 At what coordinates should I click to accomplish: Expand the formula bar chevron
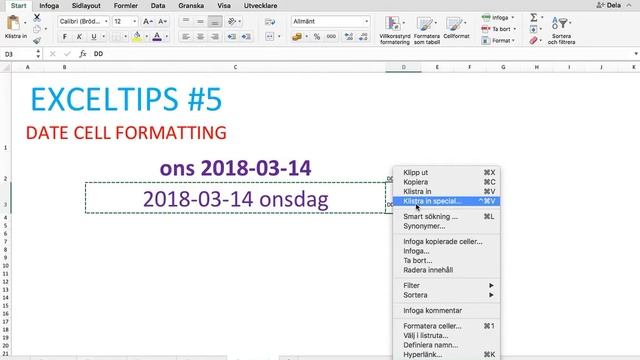[636, 54]
